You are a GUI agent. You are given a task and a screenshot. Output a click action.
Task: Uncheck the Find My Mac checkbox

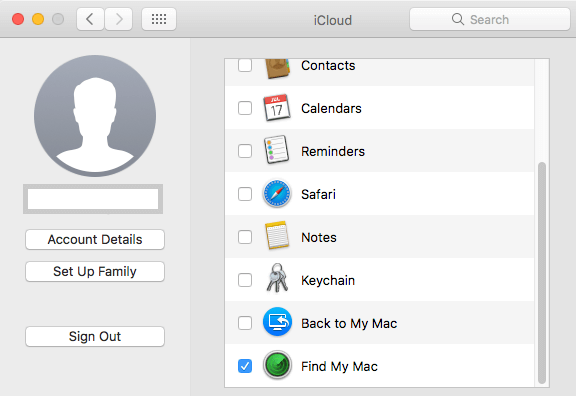point(245,366)
